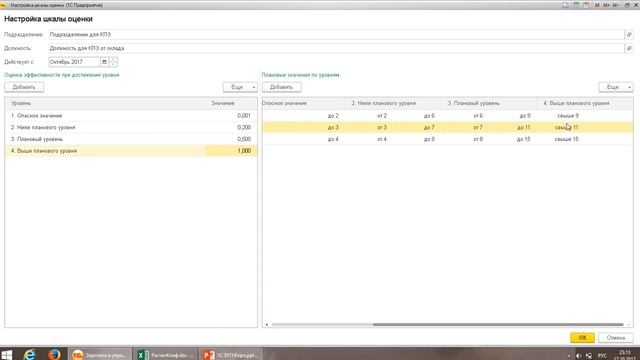This screenshot has width=640, height=360.
Task: Confirm with the OK button
Action: [x=582, y=338]
